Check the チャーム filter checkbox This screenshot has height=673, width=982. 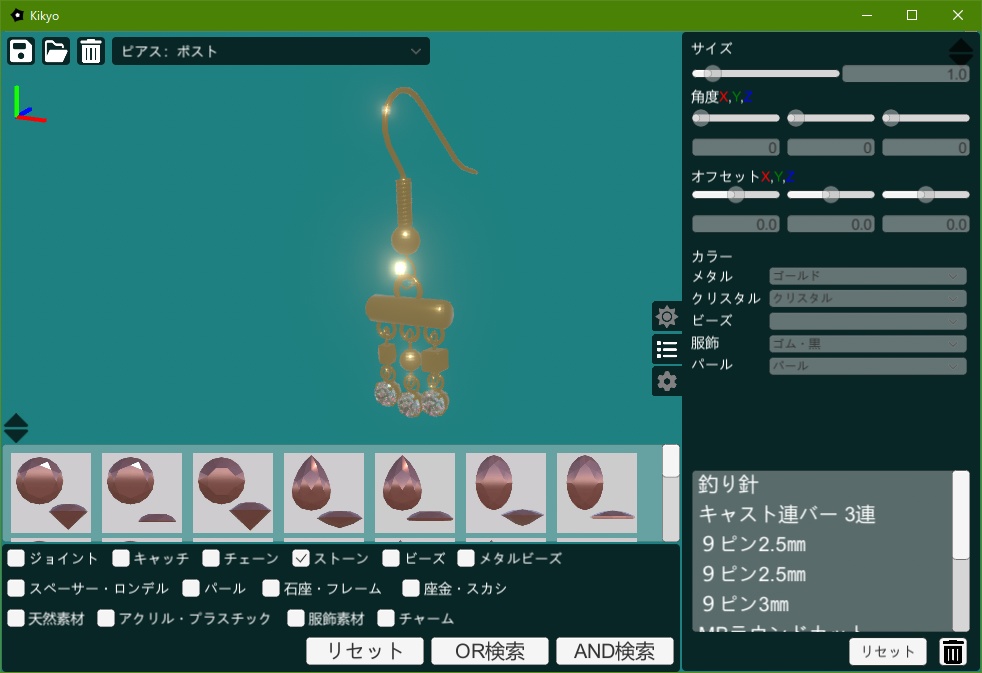pyautogui.click(x=386, y=619)
